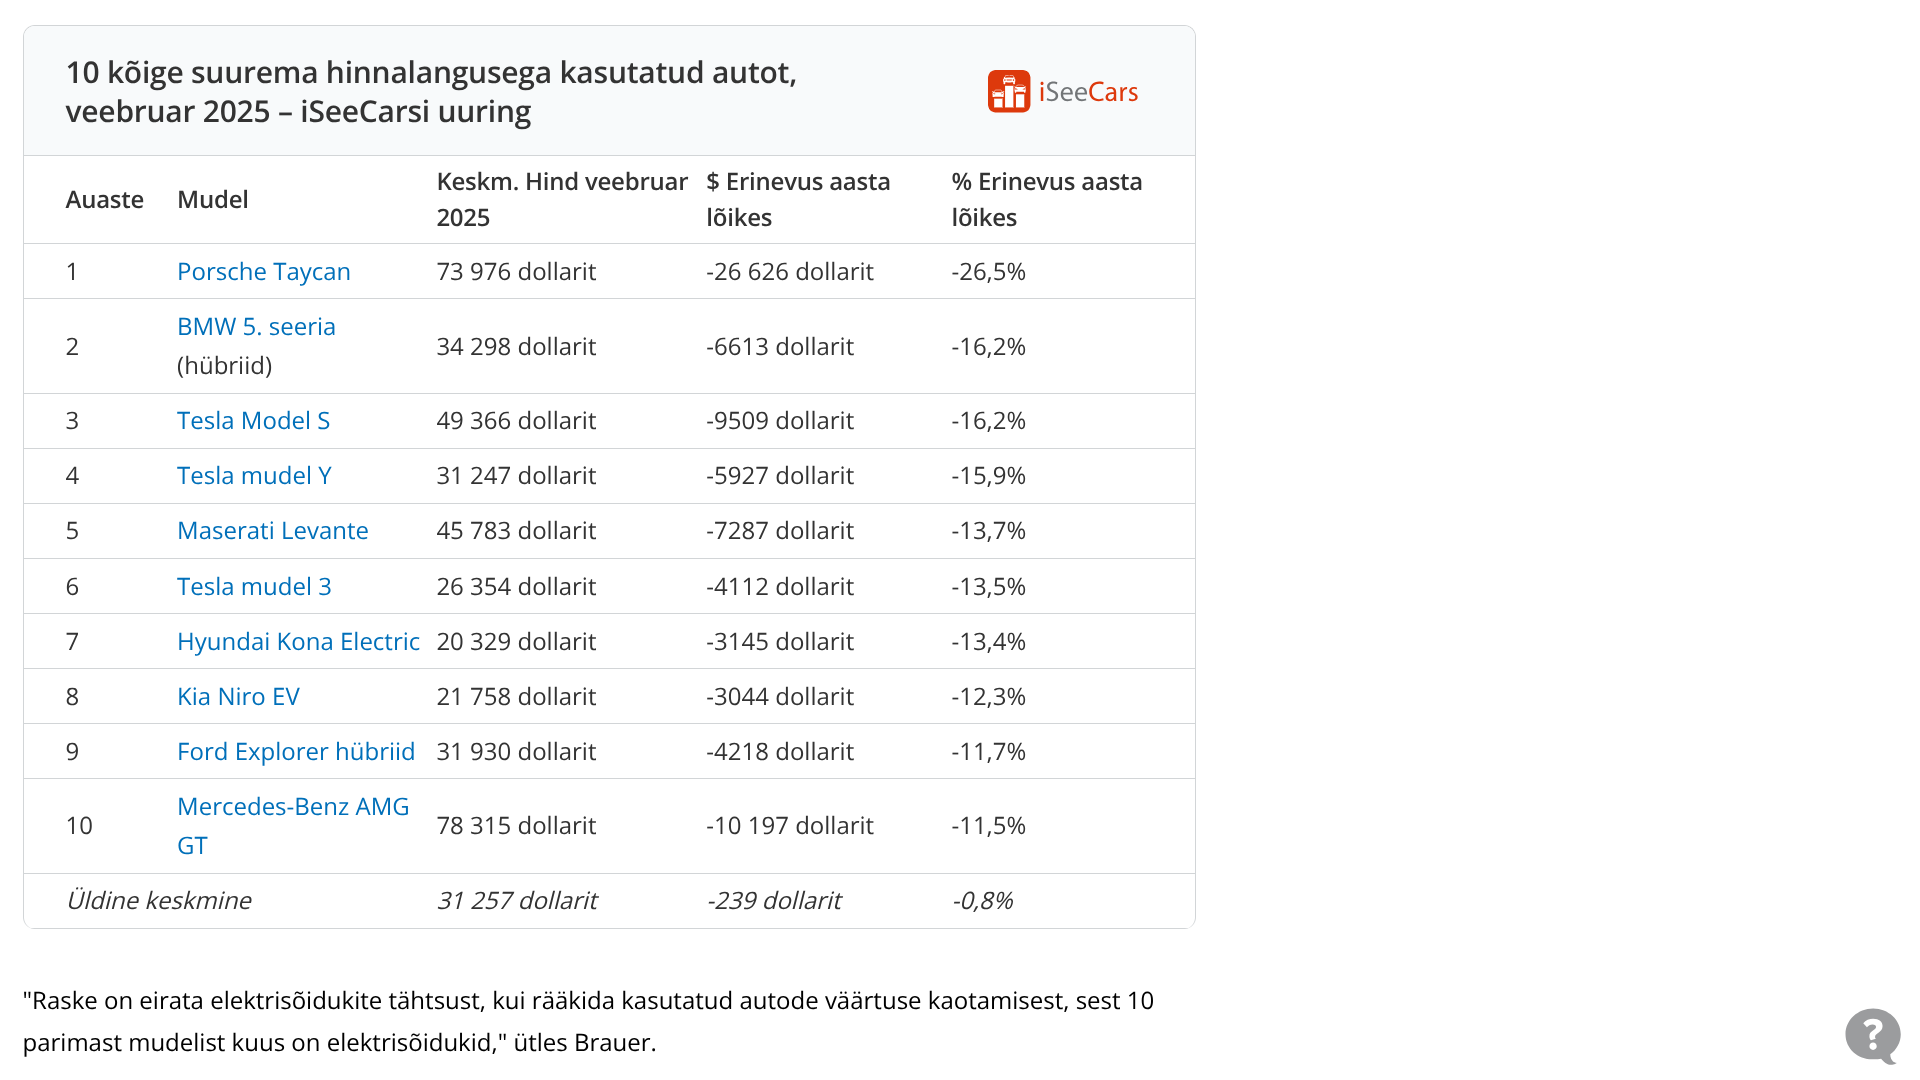This screenshot has height=1080, width=1920.
Task: Go to Hyundai Kona Electric link
Action: [298, 642]
